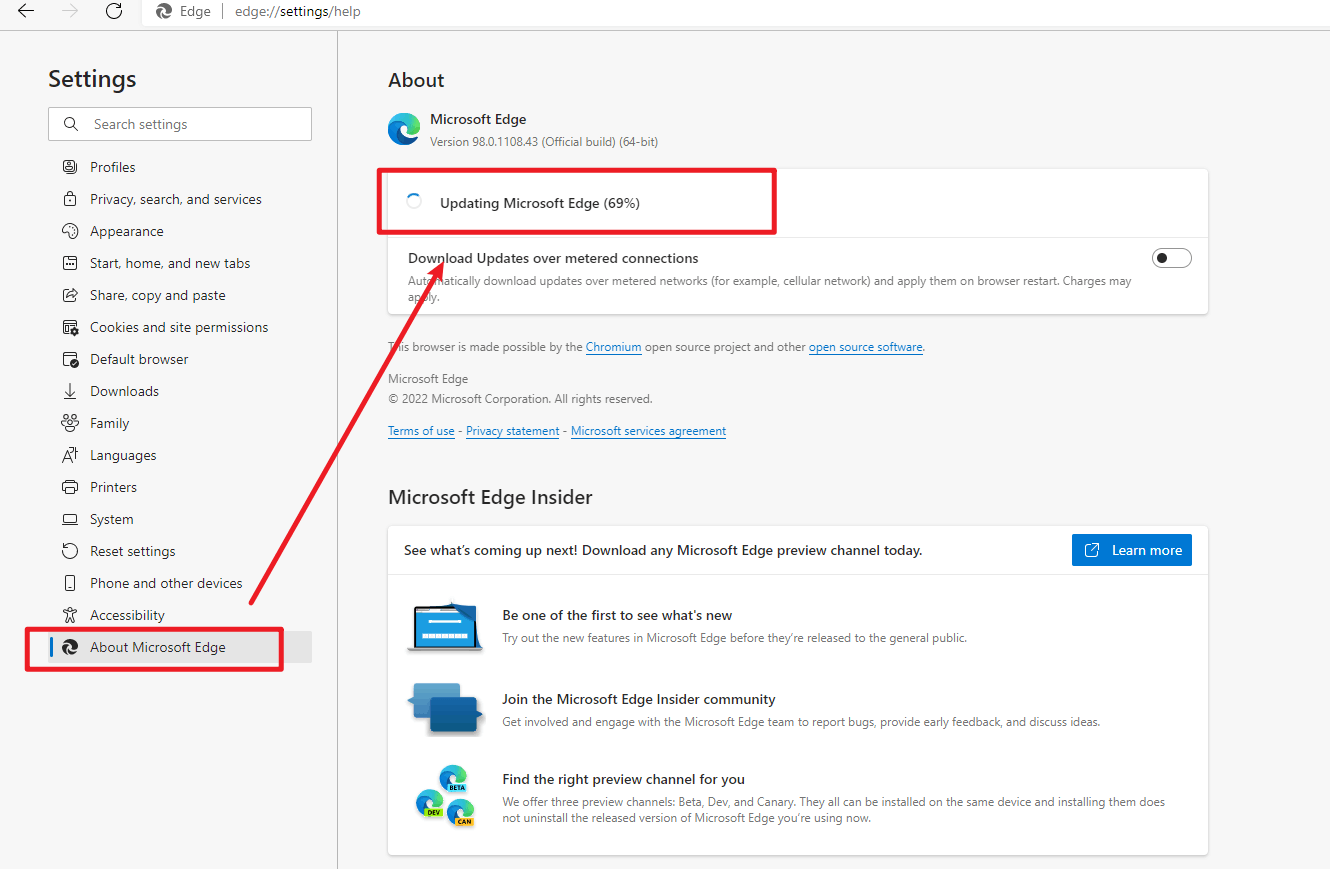This screenshot has width=1330, height=869.
Task: Click the laptop illustration for what's new
Action: 445,627
